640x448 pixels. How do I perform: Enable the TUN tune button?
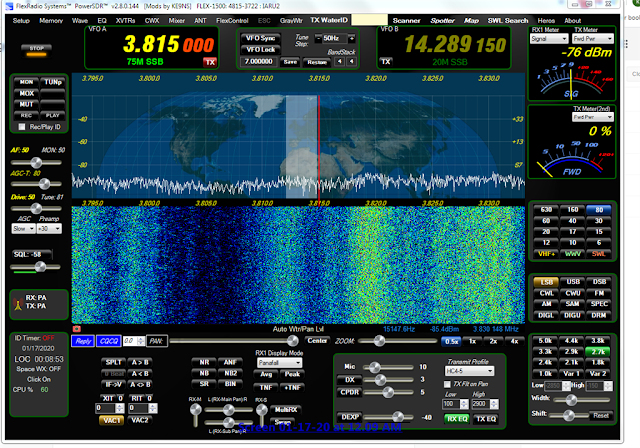[x=53, y=82]
